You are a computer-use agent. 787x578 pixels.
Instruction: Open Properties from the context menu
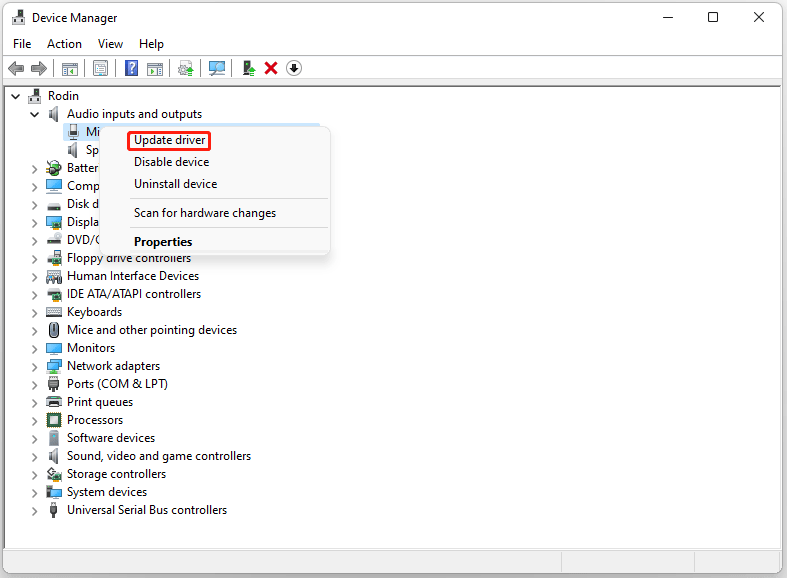(163, 242)
